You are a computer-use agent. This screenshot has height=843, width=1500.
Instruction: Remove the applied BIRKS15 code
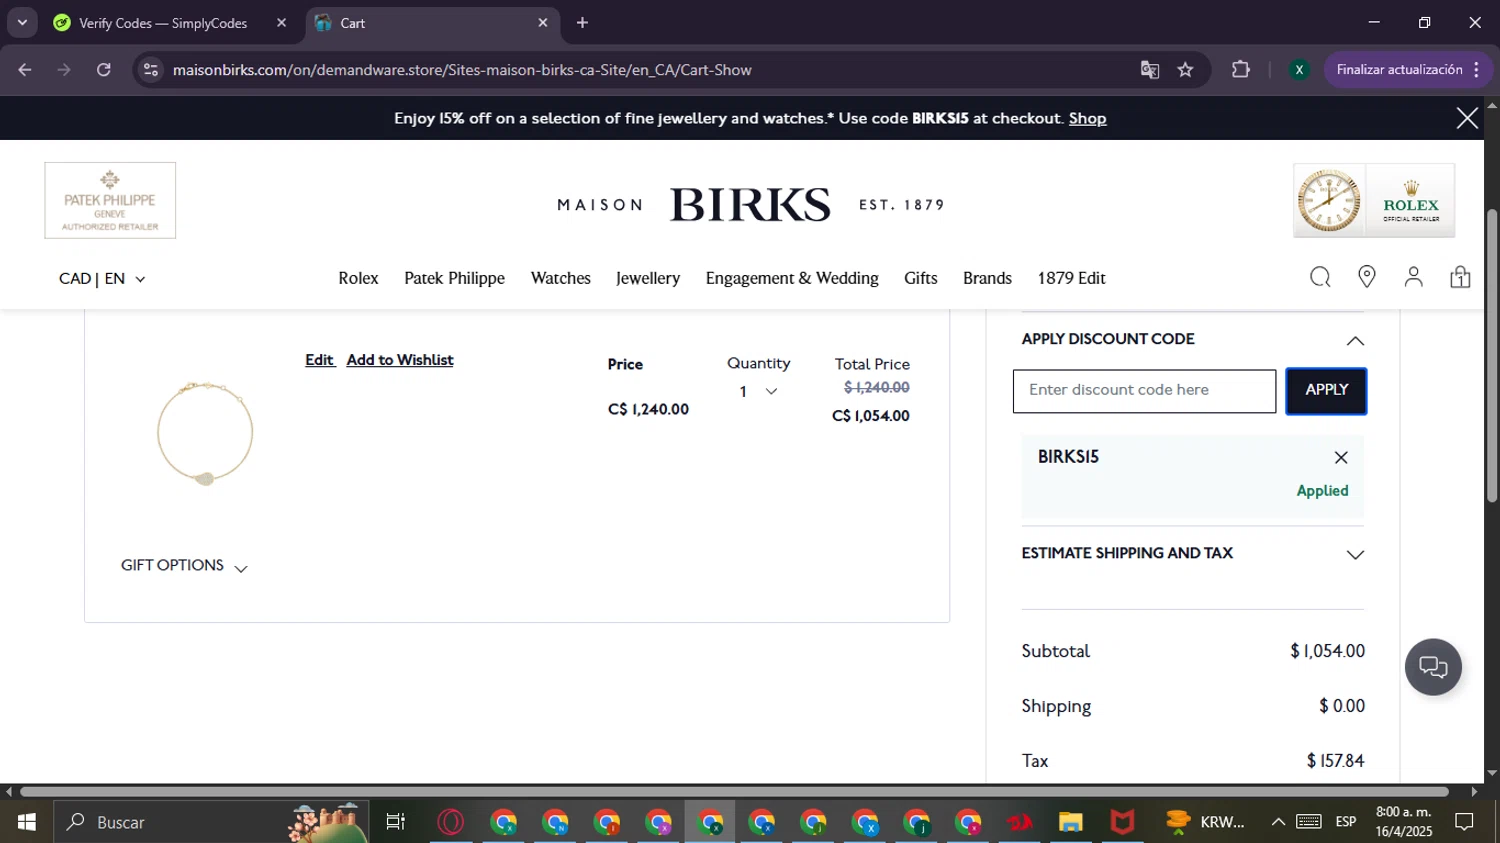click(x=1341, y=457)
